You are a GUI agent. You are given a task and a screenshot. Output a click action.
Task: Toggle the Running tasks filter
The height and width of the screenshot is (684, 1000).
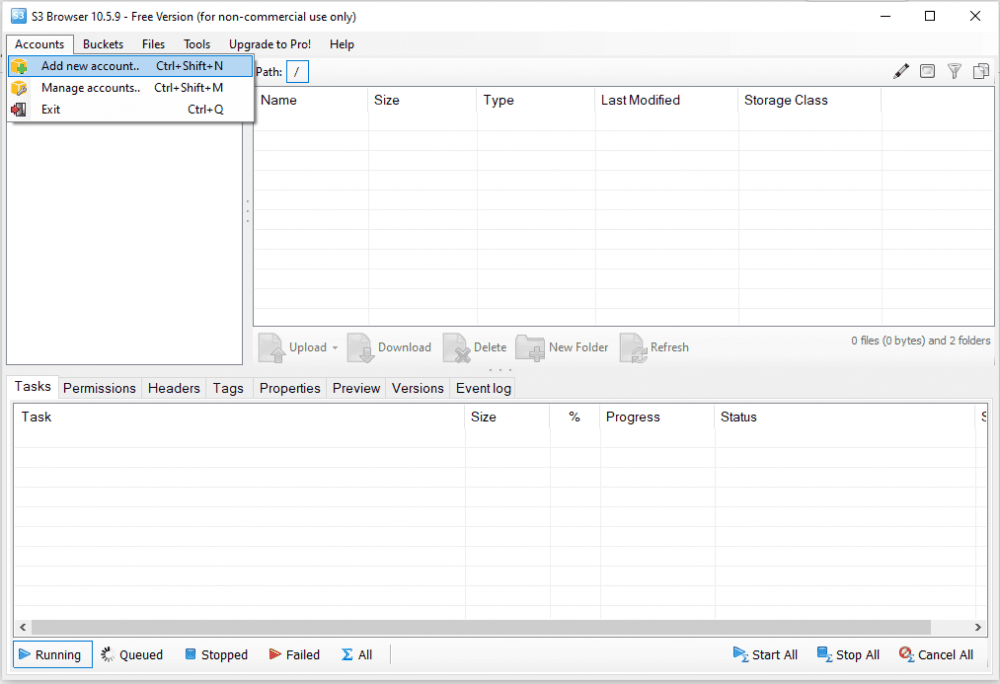52,654
